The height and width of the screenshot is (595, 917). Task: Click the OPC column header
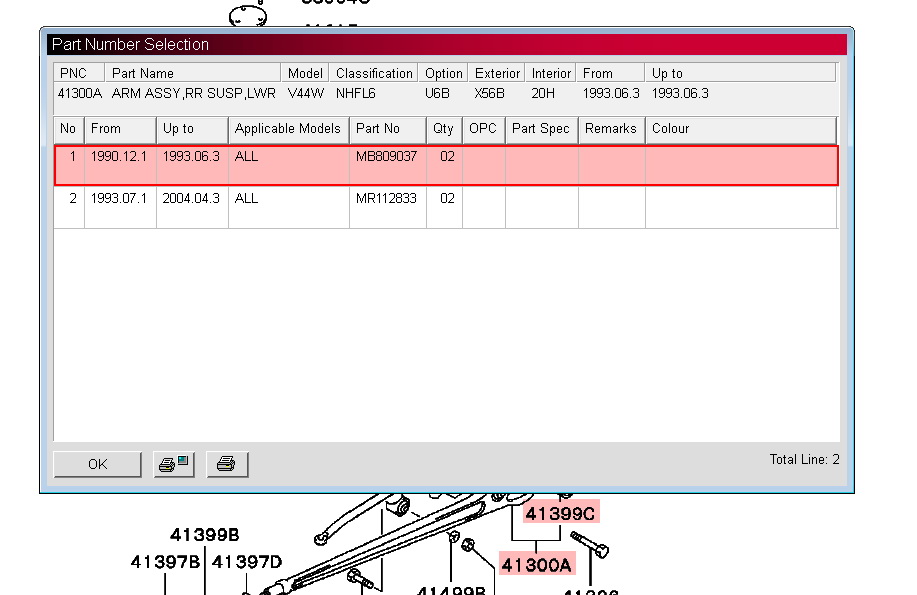pos(483,129)
